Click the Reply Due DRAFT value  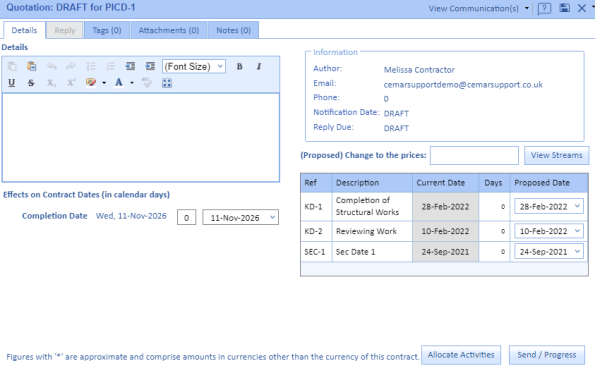(x=396, y=128)
